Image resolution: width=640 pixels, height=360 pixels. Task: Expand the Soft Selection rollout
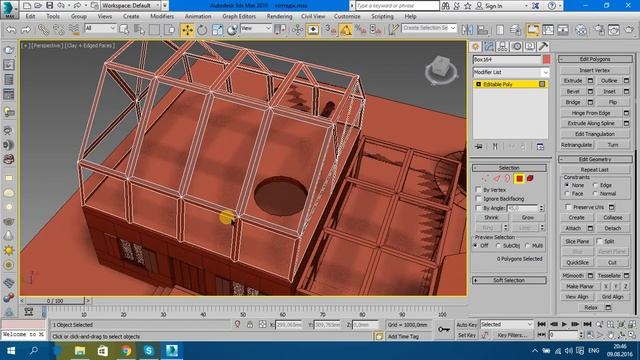coord(509,280)
